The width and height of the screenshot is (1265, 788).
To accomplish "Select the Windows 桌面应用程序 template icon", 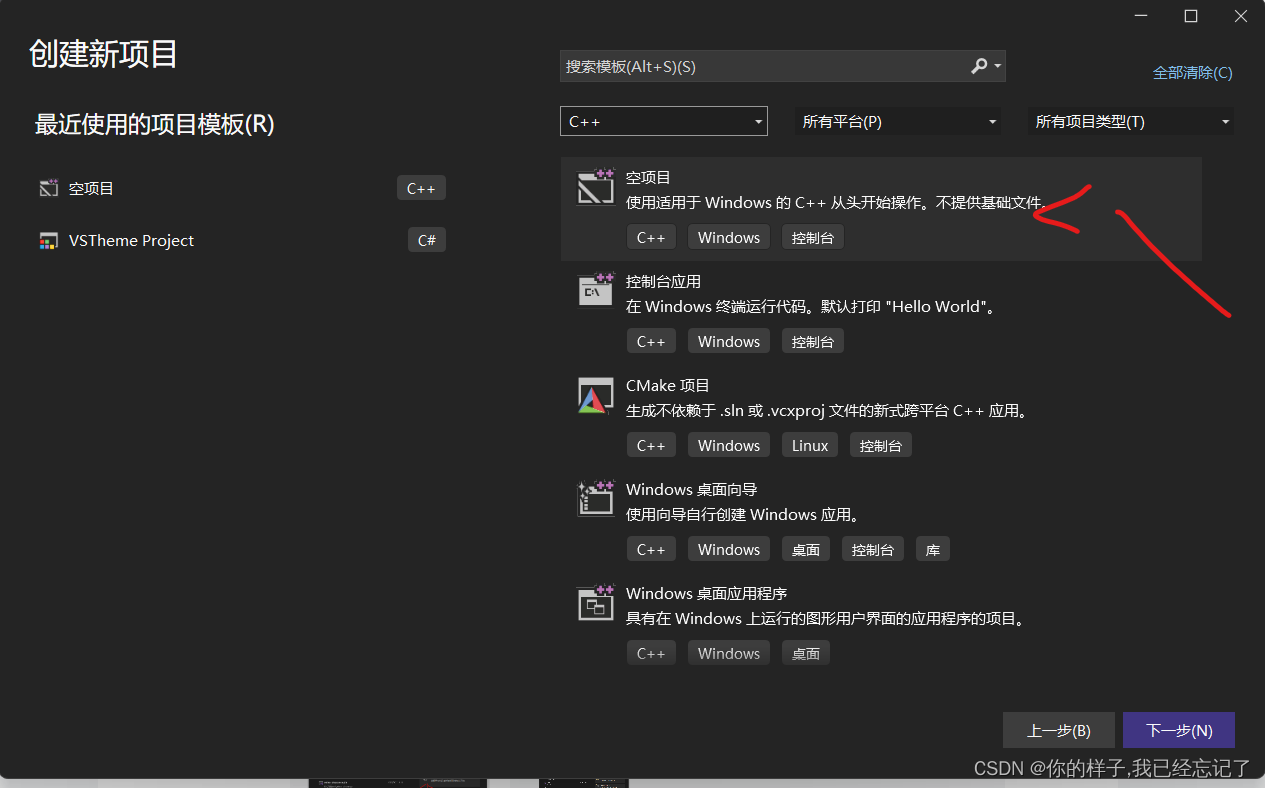I will coord(596,603).
